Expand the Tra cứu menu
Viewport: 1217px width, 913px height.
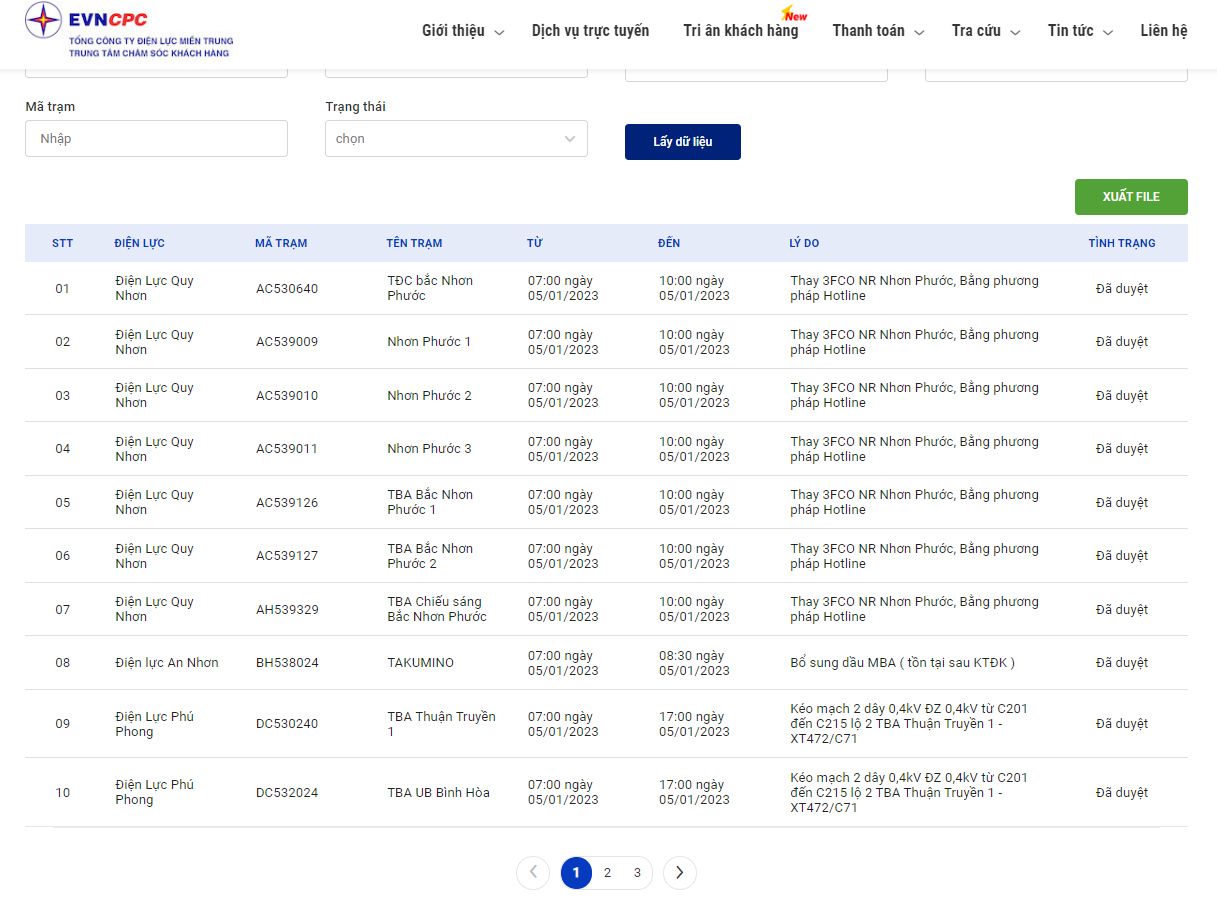[x=985, y=31]
